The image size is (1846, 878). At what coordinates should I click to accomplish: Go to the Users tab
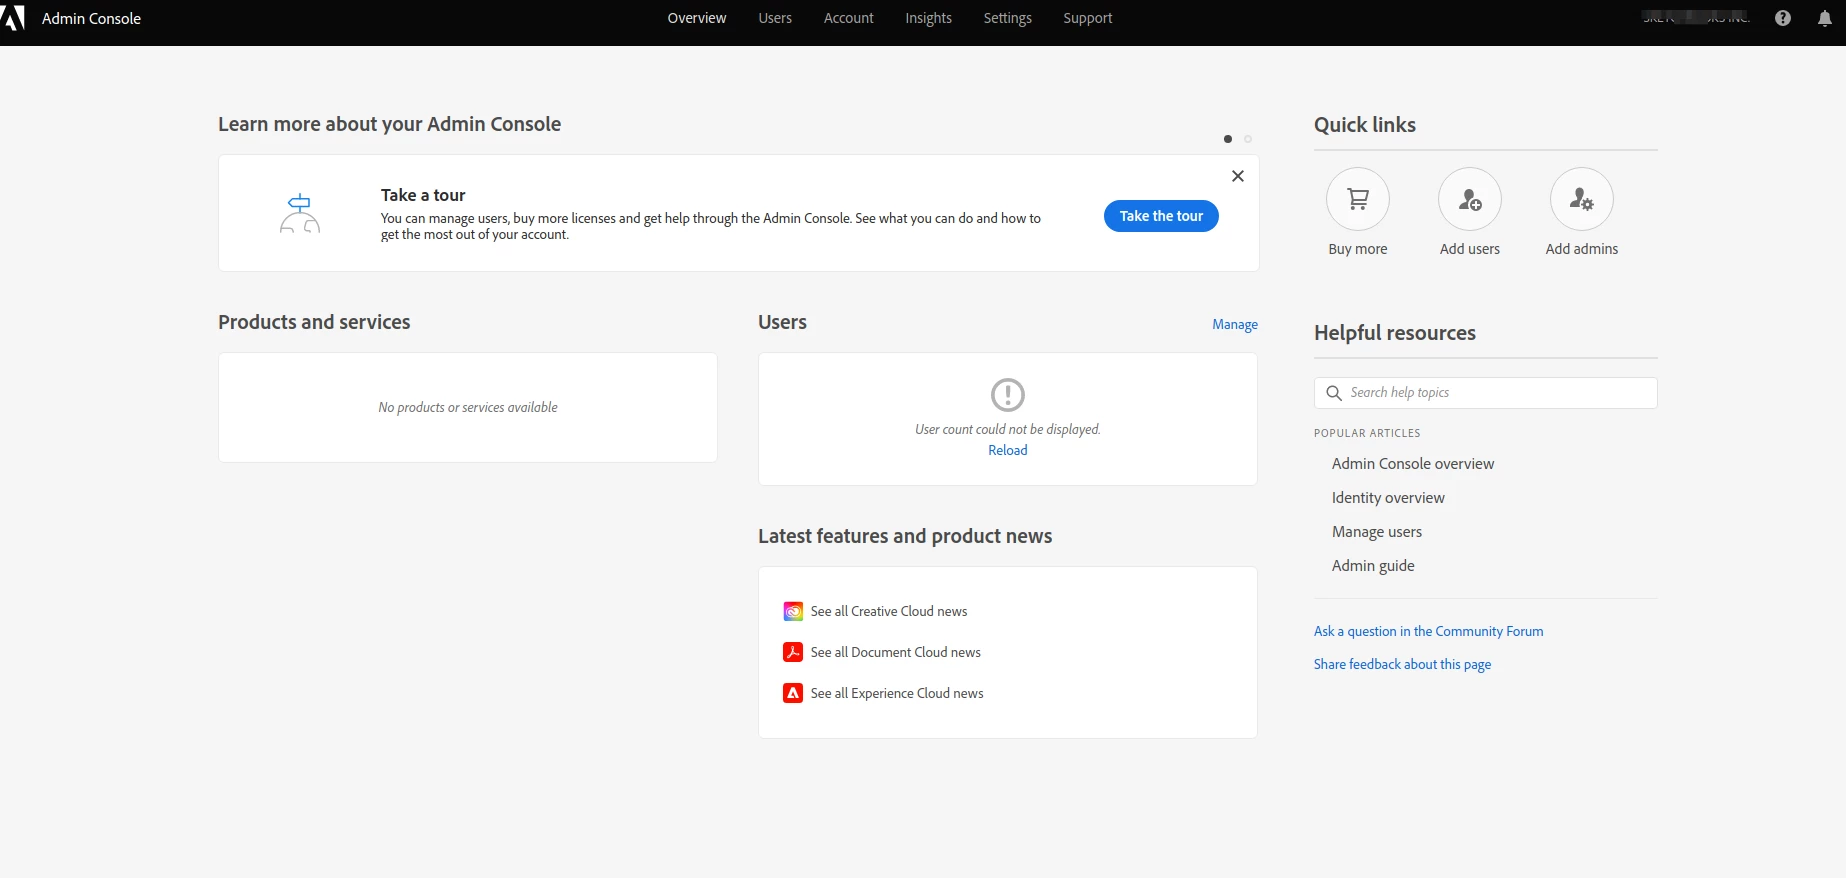tap(775, 18)
